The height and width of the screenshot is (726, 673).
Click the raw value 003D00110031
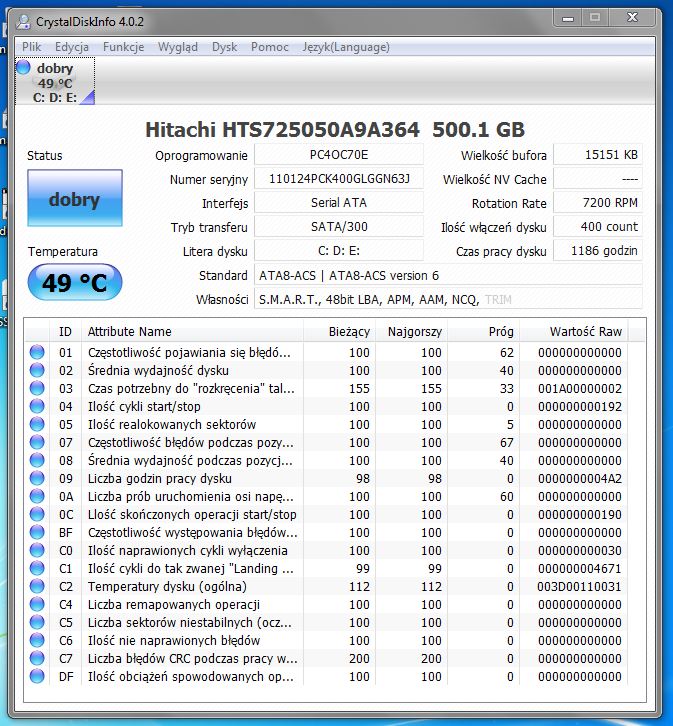coord(579,586)
